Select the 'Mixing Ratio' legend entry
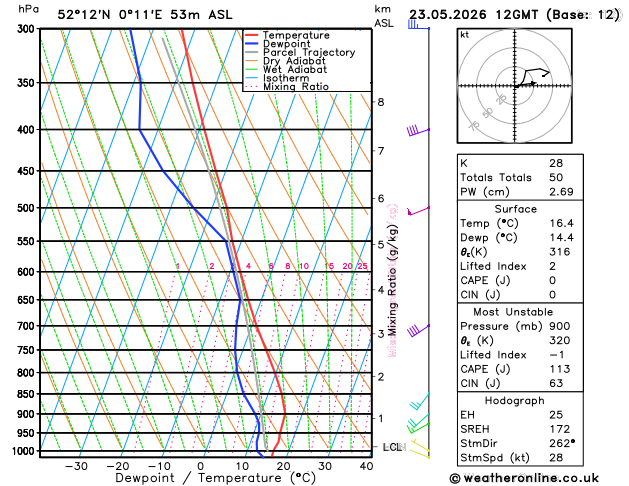Image resolution: width=629 pixels, height=486 pixels. click(x=296, y=86)
